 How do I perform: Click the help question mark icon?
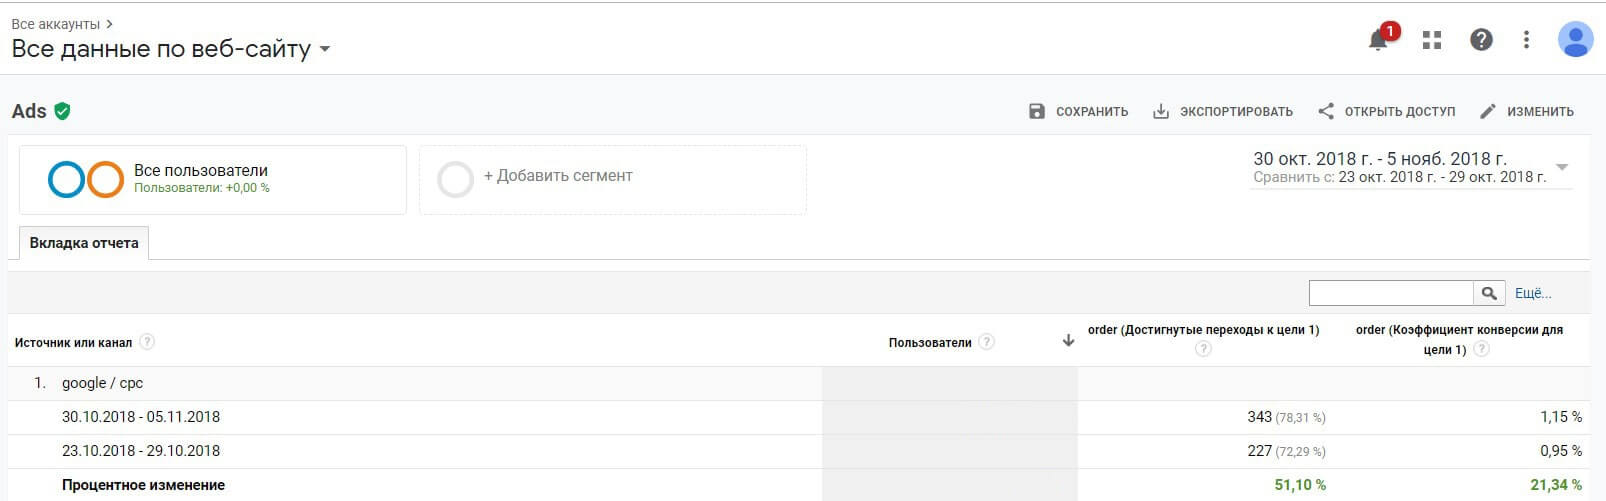[1481, 40]
